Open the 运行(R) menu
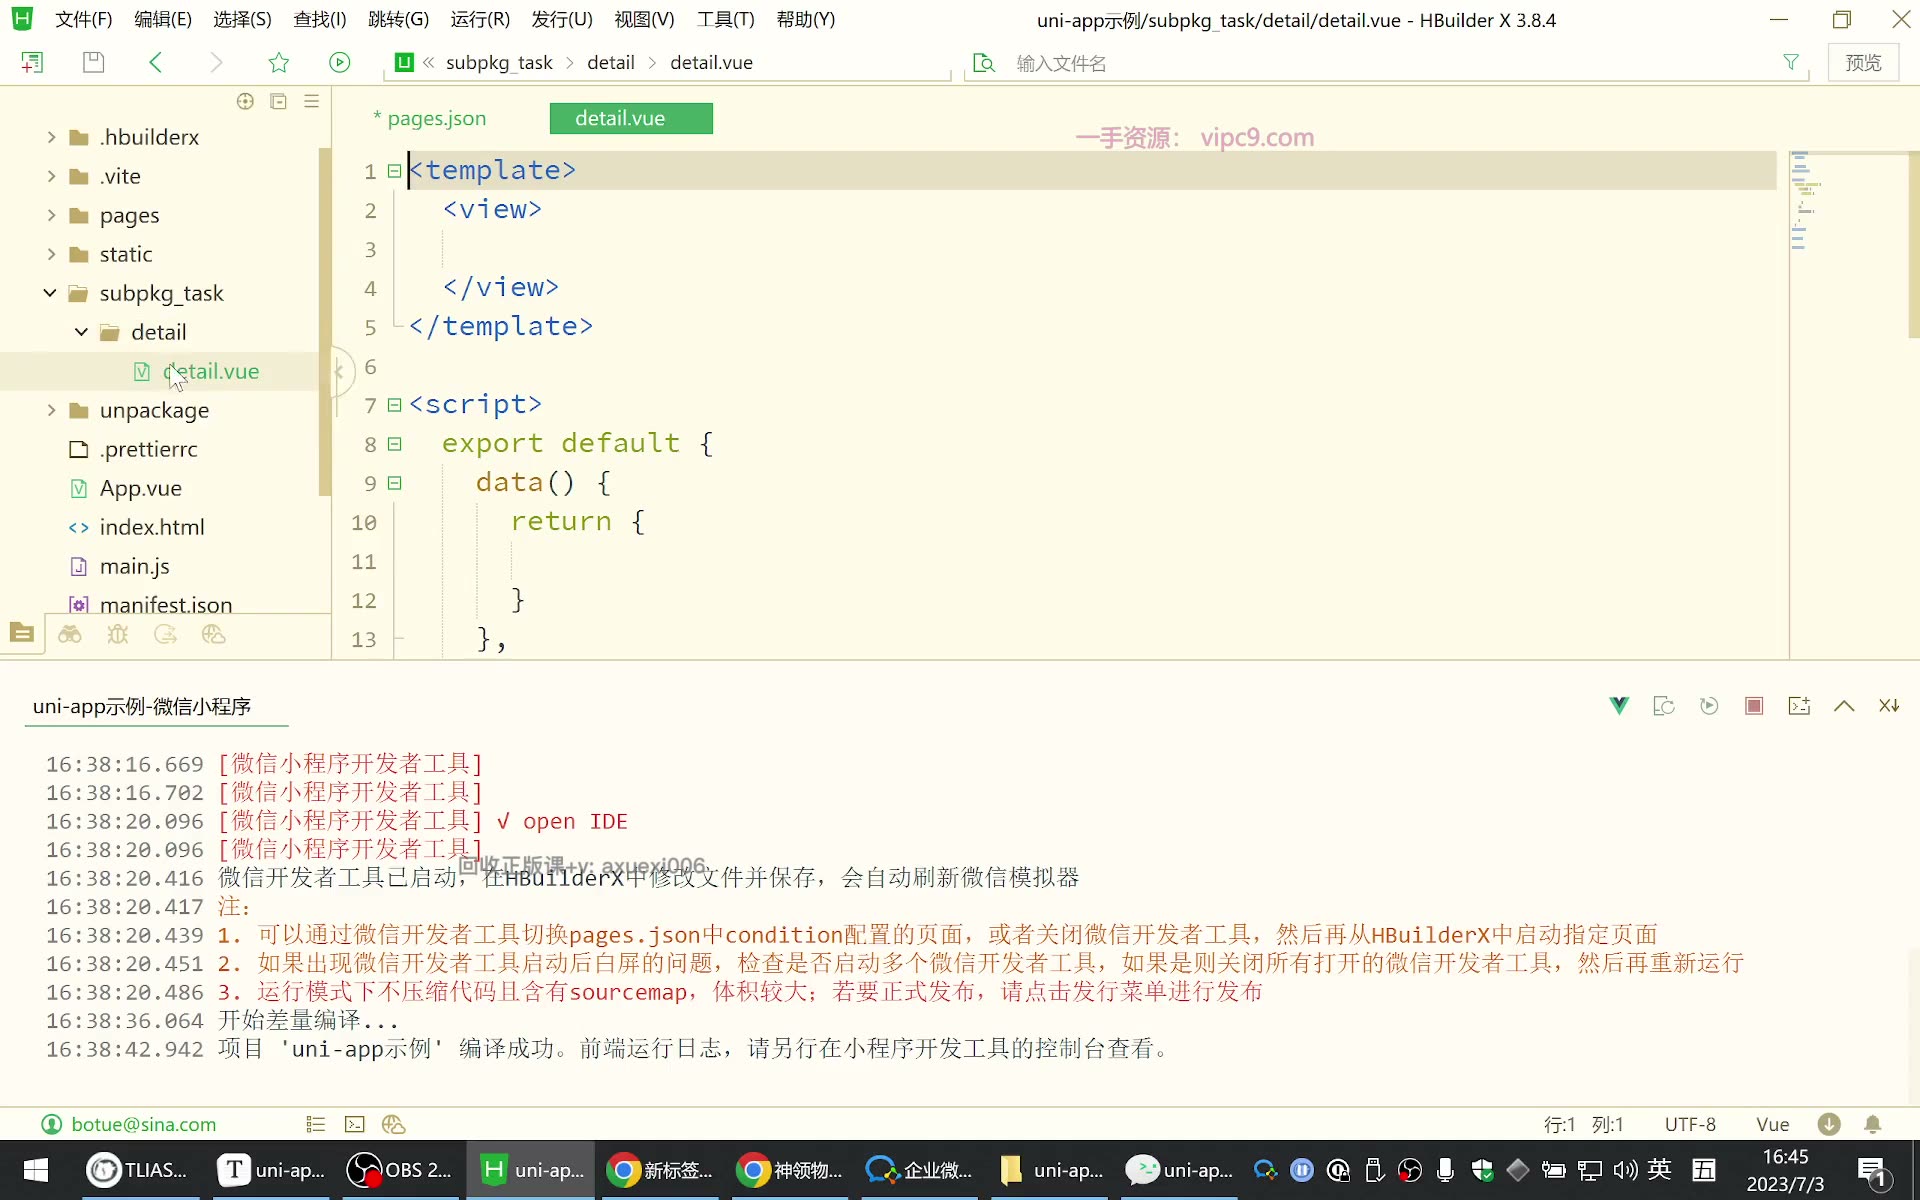1920x1200 pixels. click(480, 20)
